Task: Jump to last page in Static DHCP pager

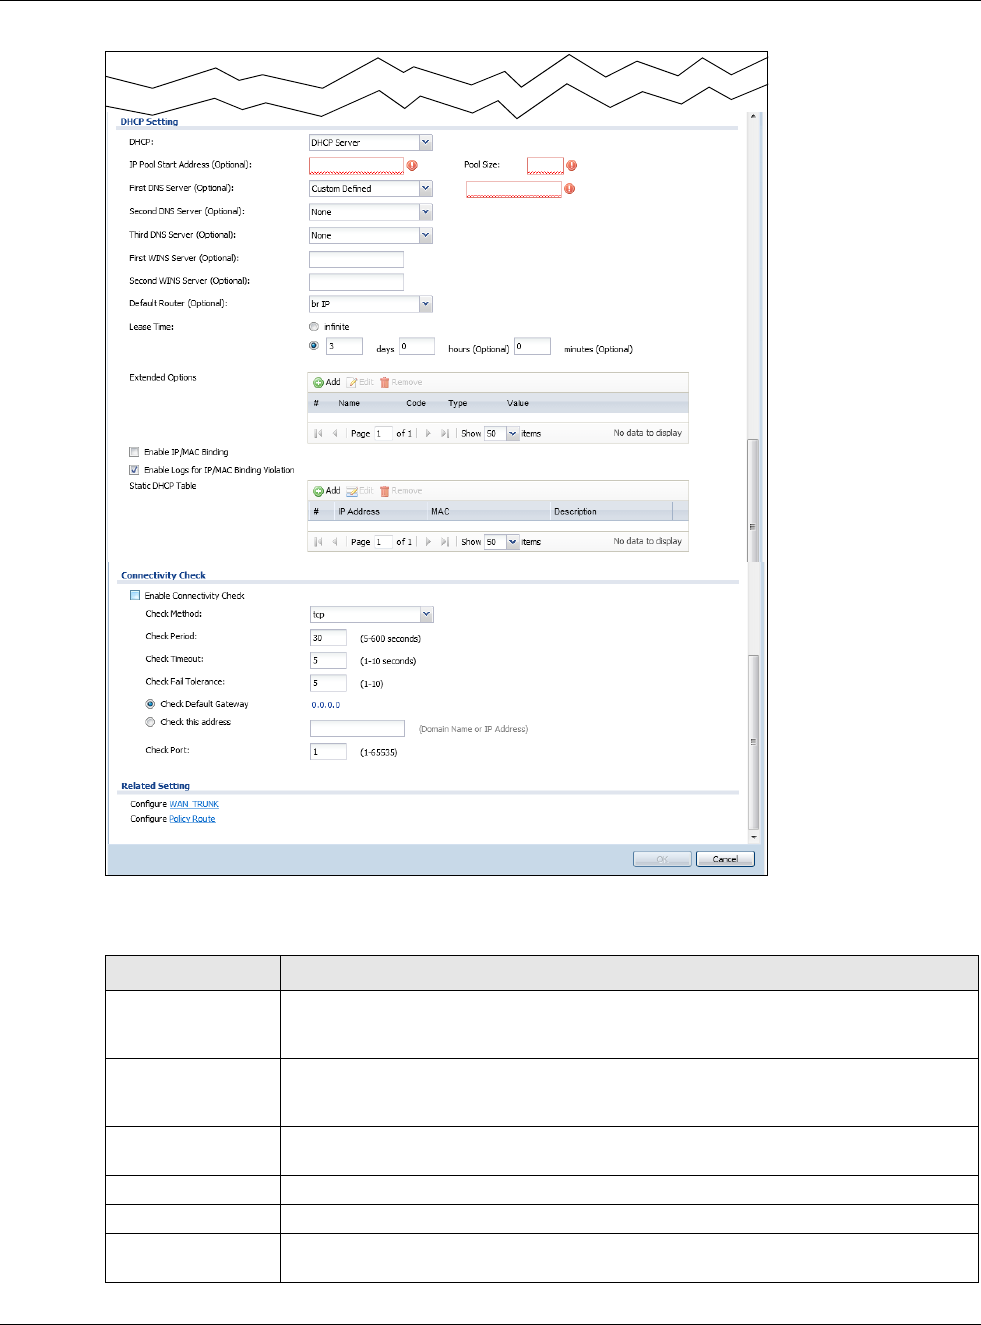Action: (x=445, y=542)
